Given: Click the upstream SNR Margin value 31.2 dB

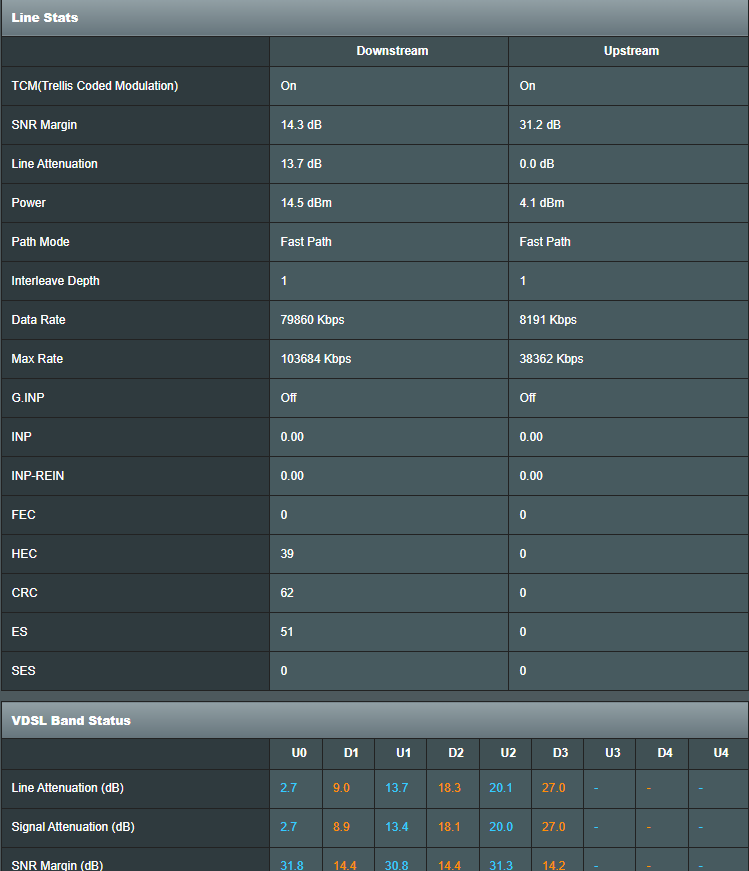Looking at the screenshot, I should click(x=540, y=125).
